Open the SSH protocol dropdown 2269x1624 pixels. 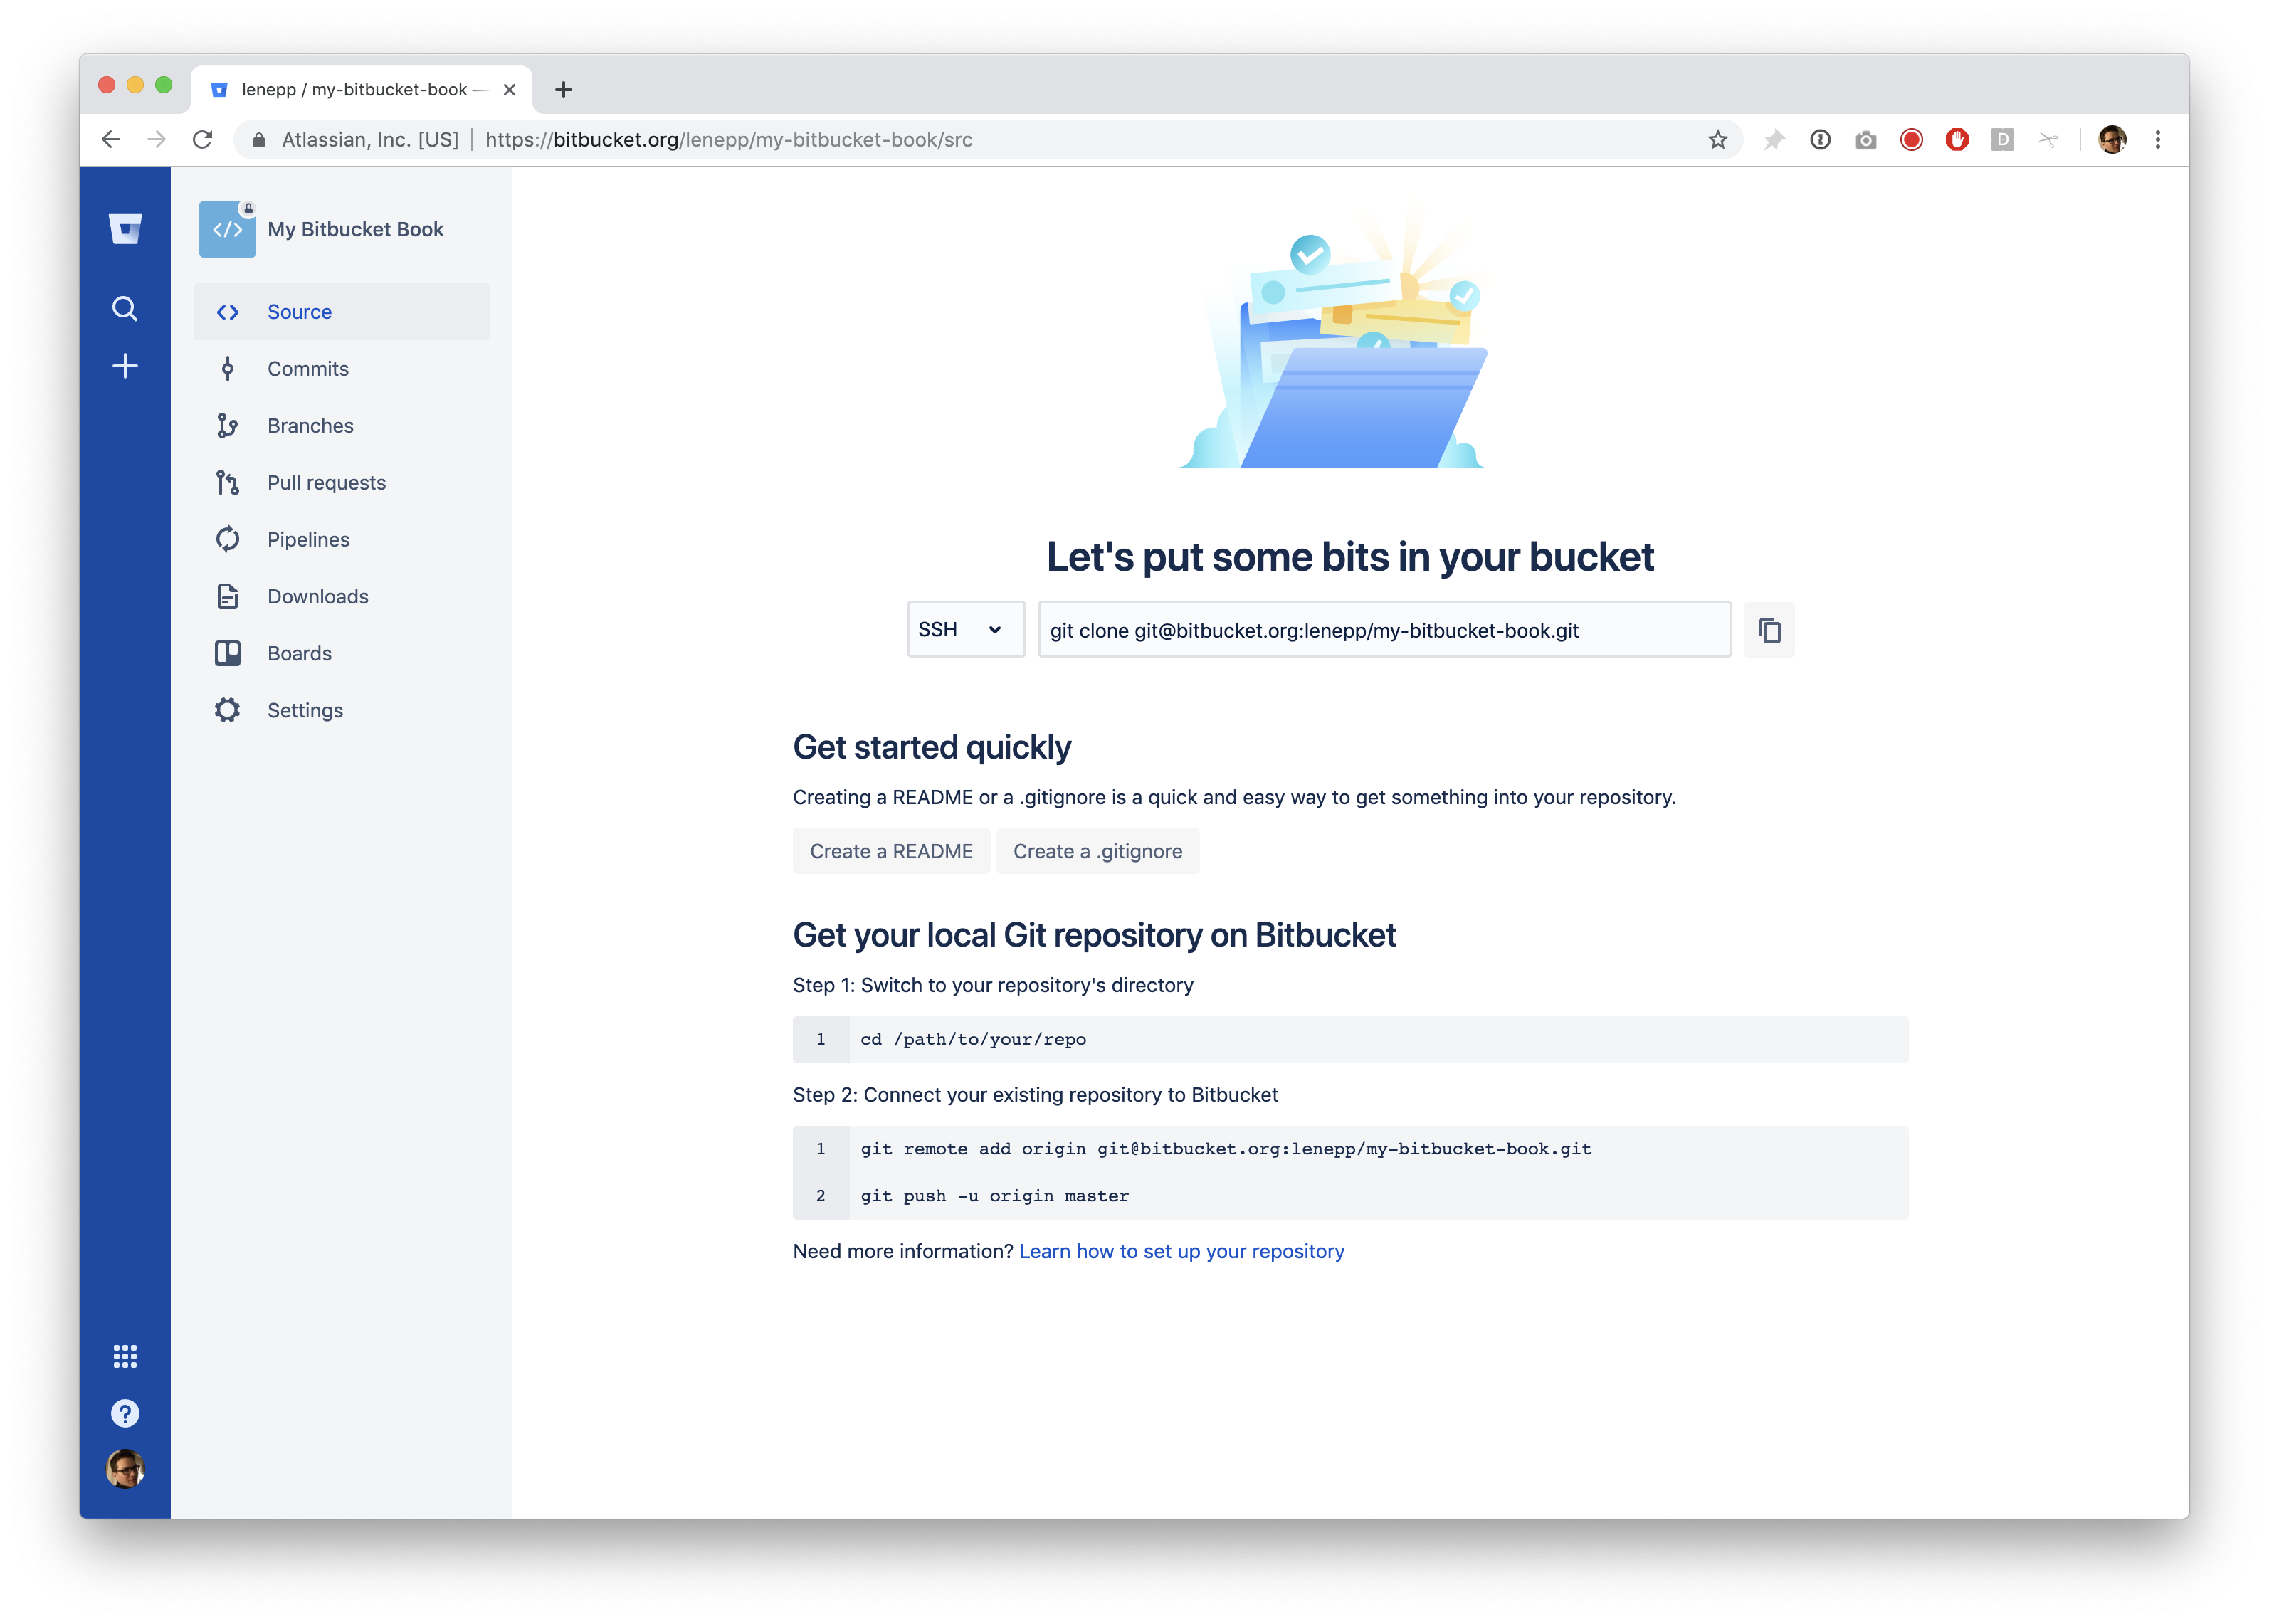[x=965, y=630]
